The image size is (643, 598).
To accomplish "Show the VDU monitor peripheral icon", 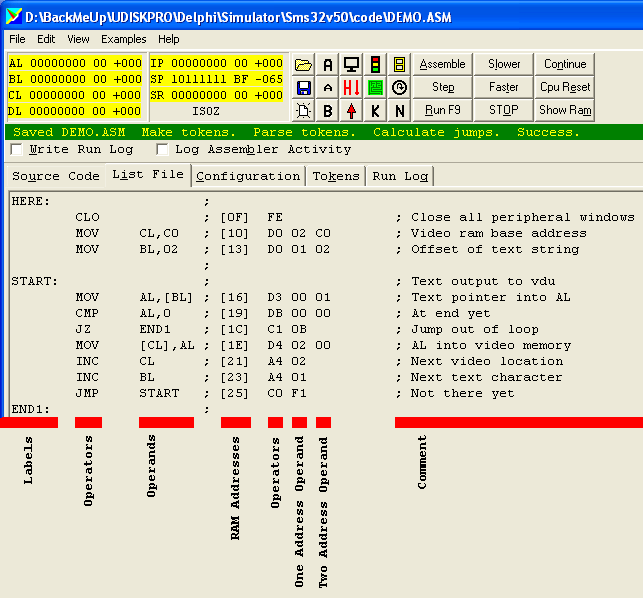I will point(351,64).
